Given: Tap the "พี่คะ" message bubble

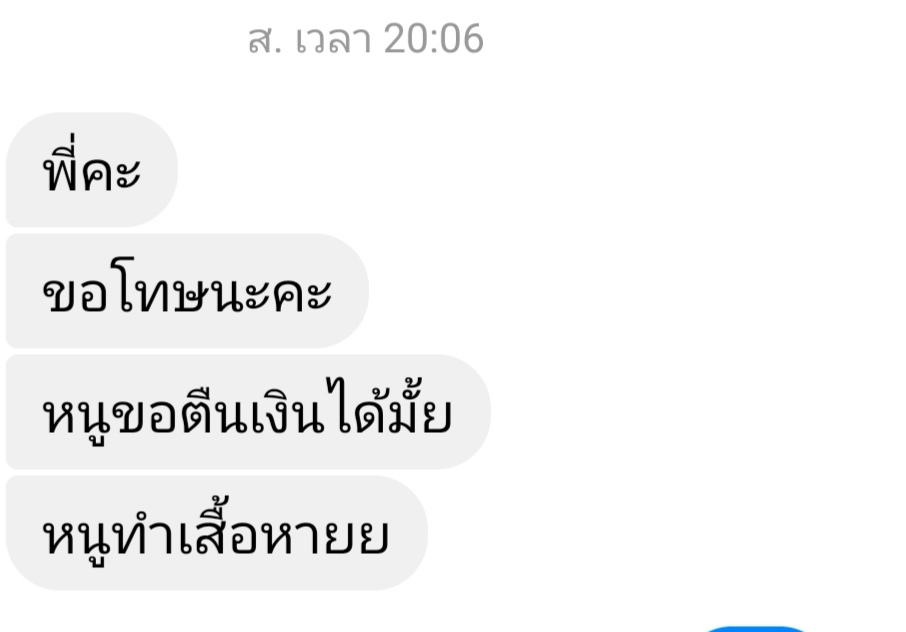Looking at the screenshot, I should pyautogui.click(x=92, y=170).
